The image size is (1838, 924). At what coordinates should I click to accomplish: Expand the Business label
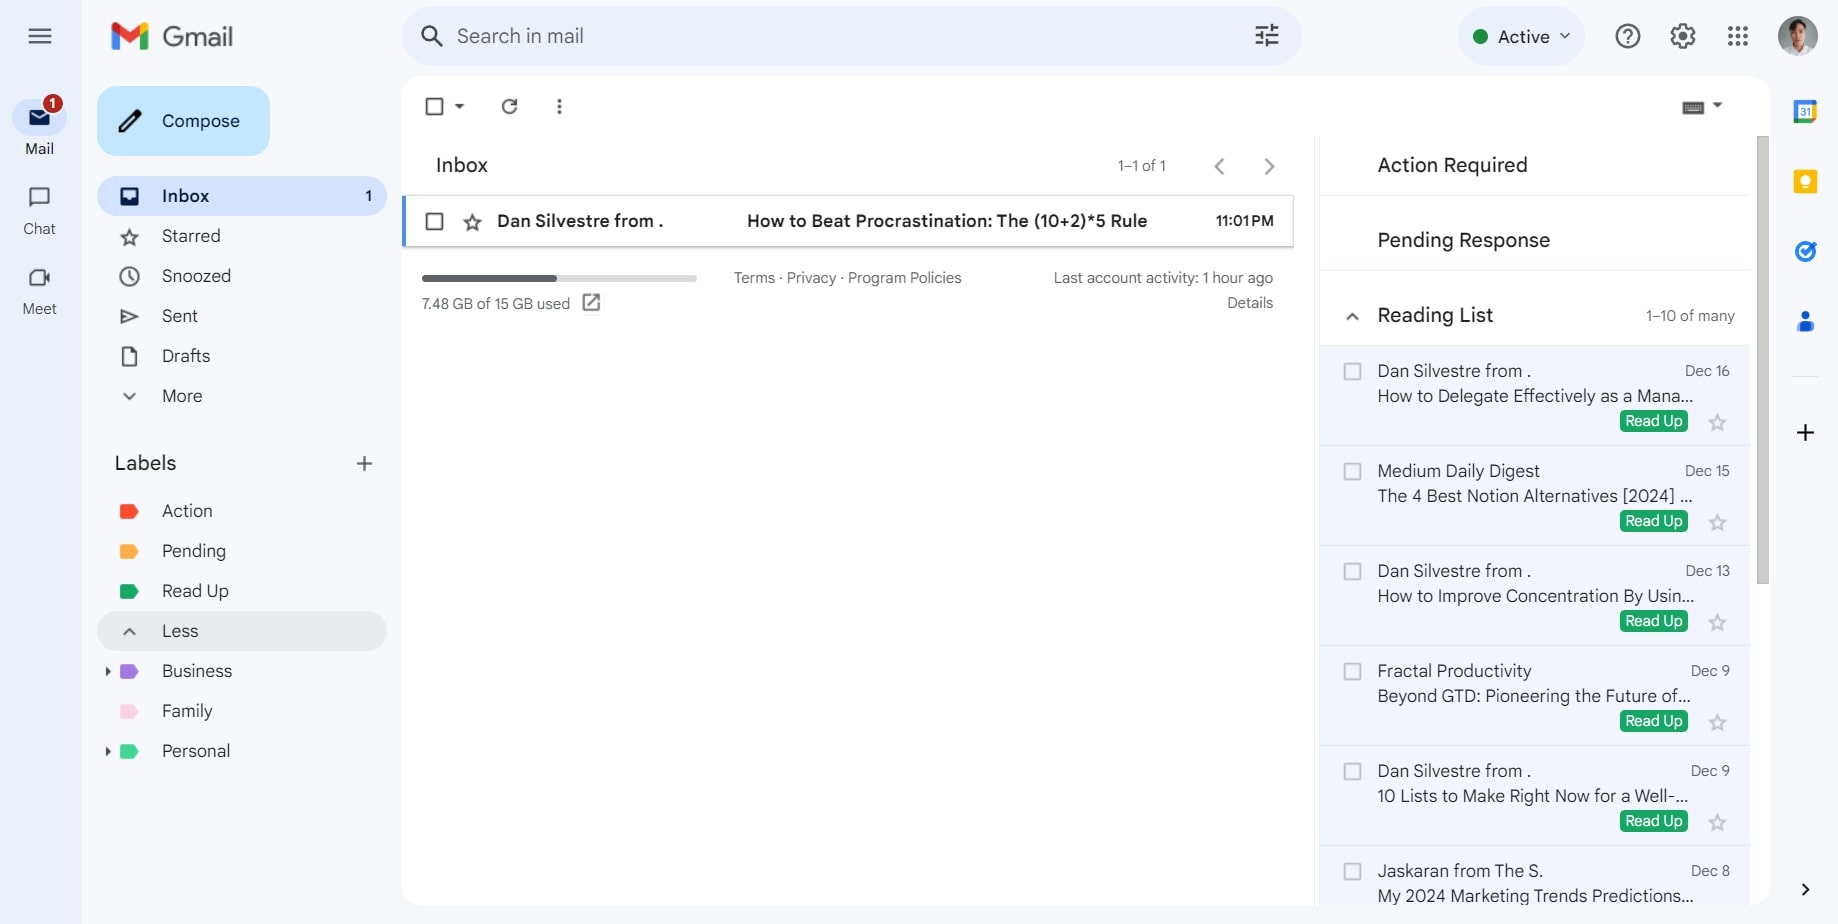tap(107, 671)
